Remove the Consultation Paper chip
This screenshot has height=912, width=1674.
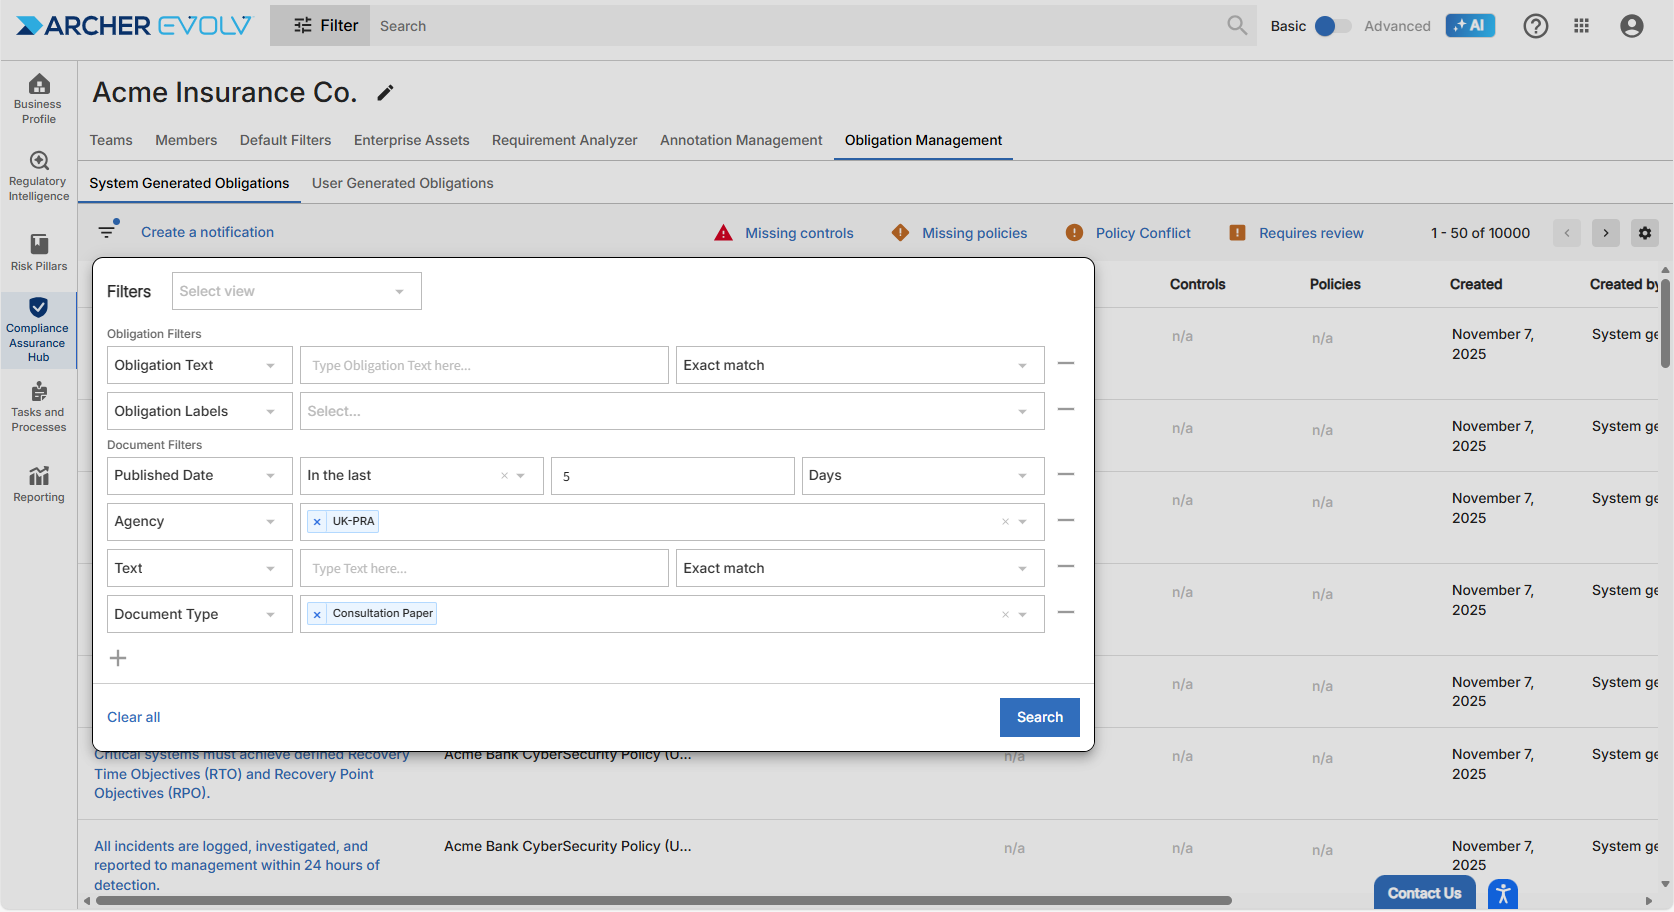317,614
